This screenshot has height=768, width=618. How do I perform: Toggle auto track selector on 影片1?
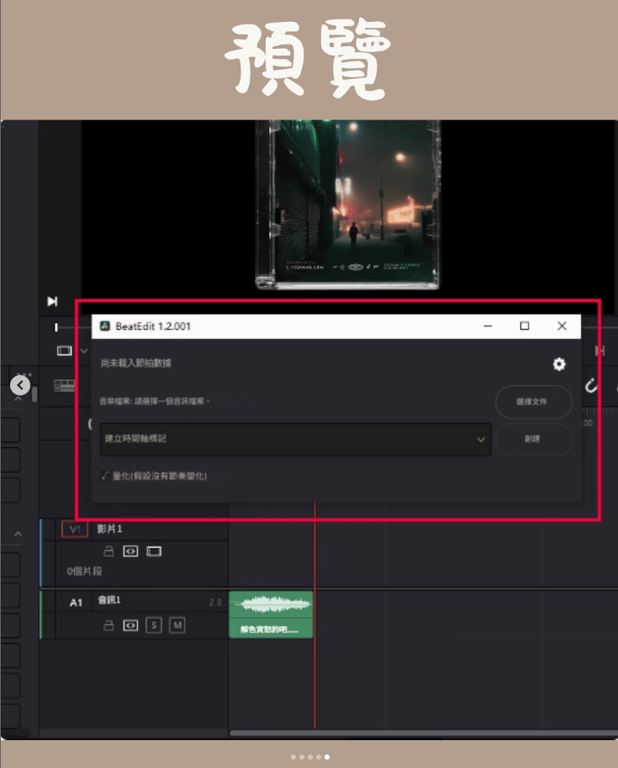click(x=130, y=552)
